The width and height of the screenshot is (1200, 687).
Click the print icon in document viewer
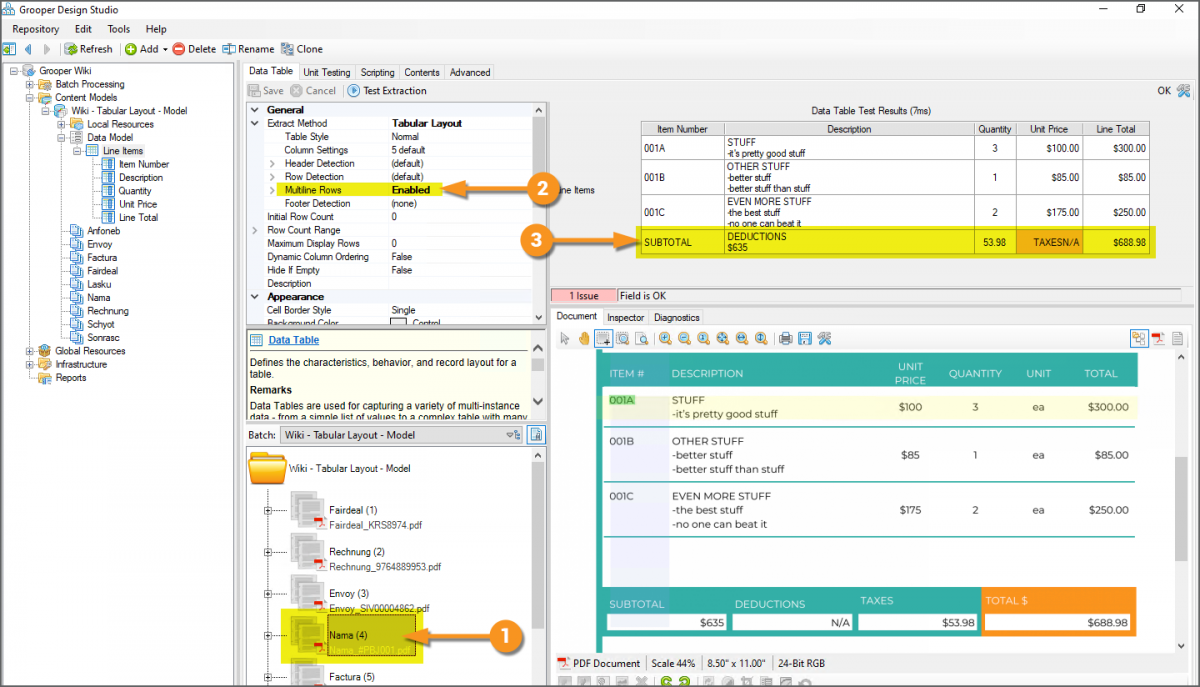[786, 339]
